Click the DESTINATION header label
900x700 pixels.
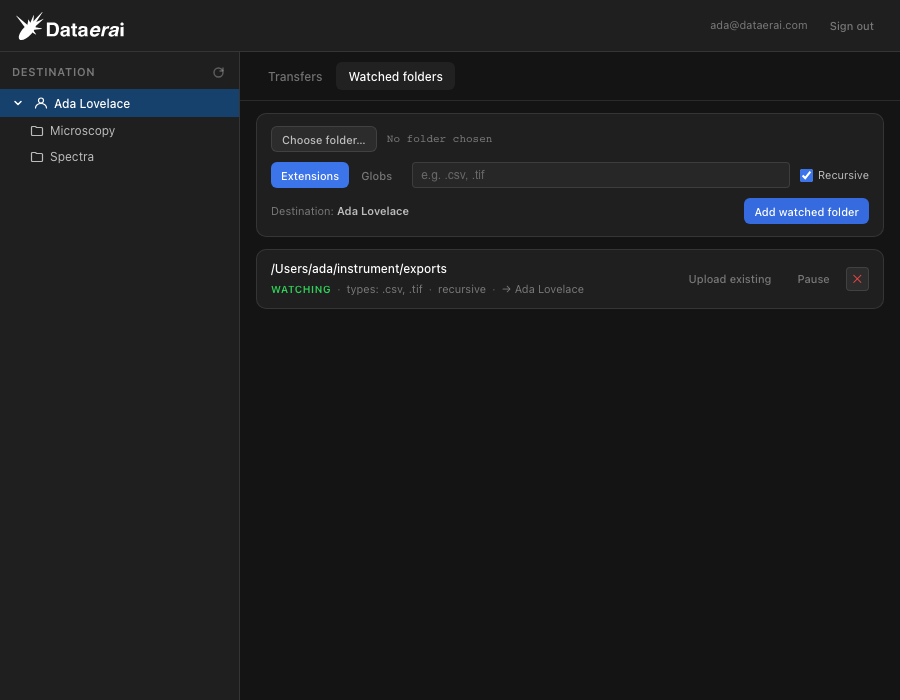[53, 72]
